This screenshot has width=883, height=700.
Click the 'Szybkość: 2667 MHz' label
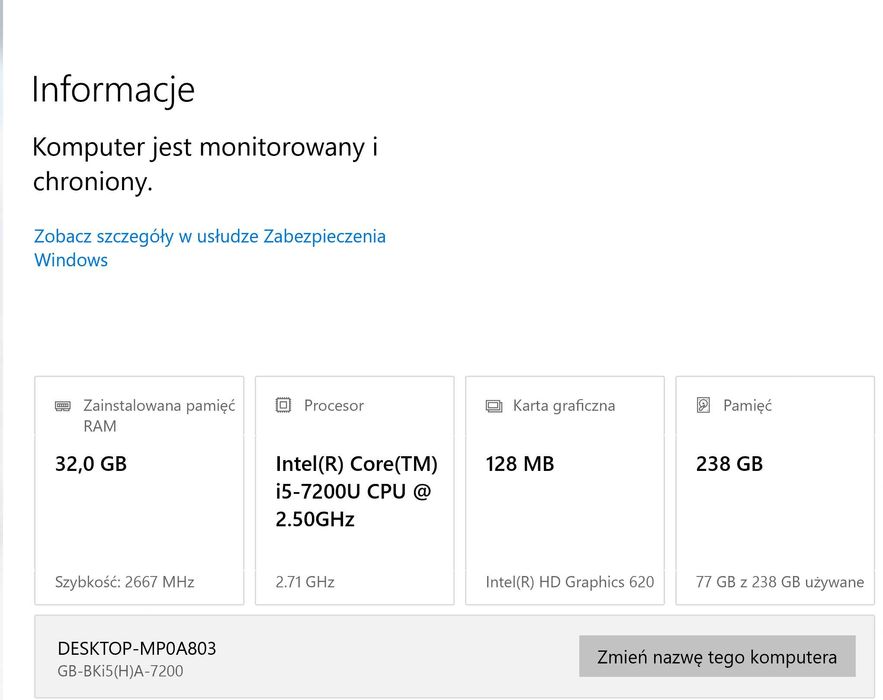point(124,582)
